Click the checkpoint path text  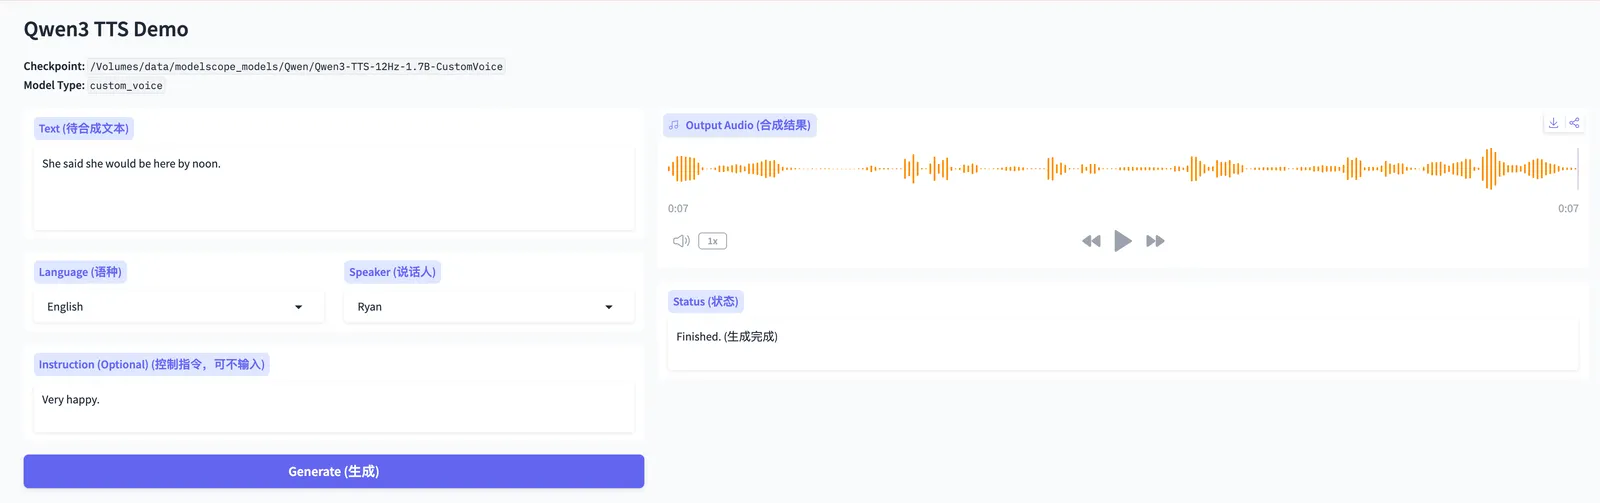(x=297, y=67)
